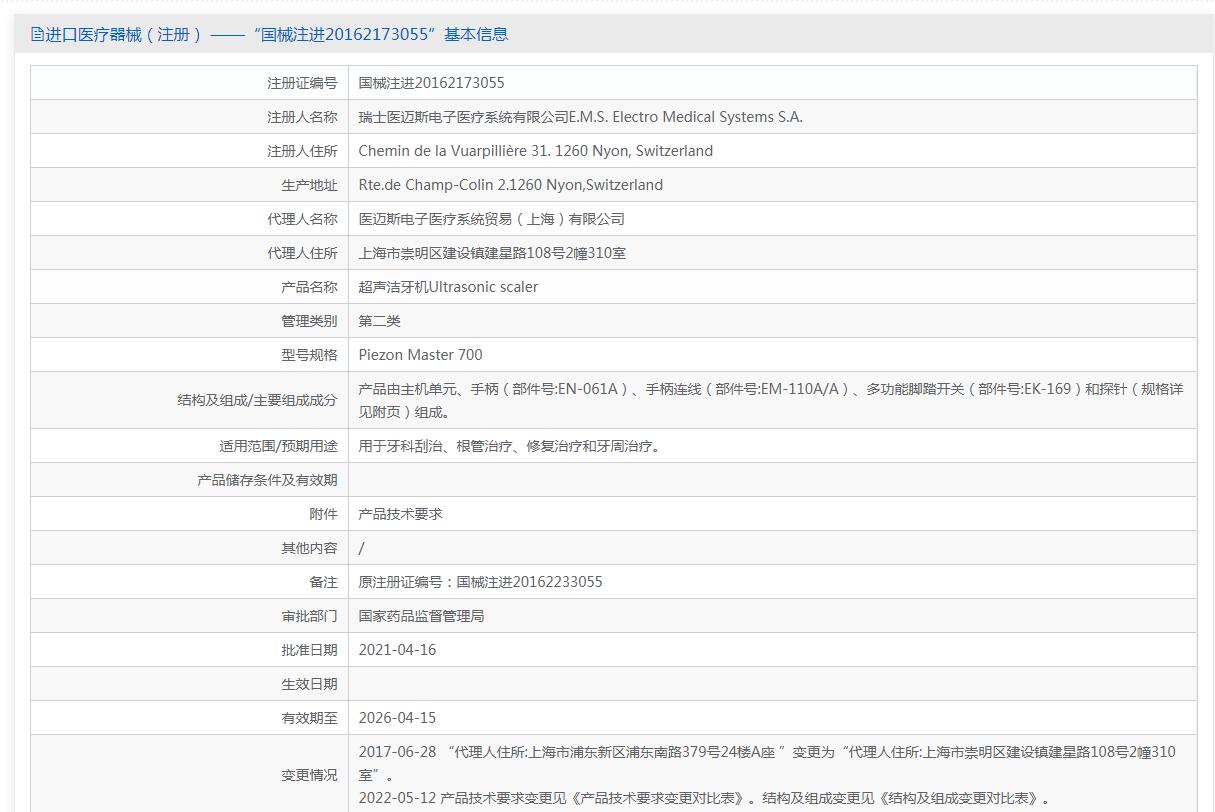Select agent address 上海市崇明区建设镇建星路108号2幢310室
Screen dimensions: 1215x812
click(x=493, y=253)
